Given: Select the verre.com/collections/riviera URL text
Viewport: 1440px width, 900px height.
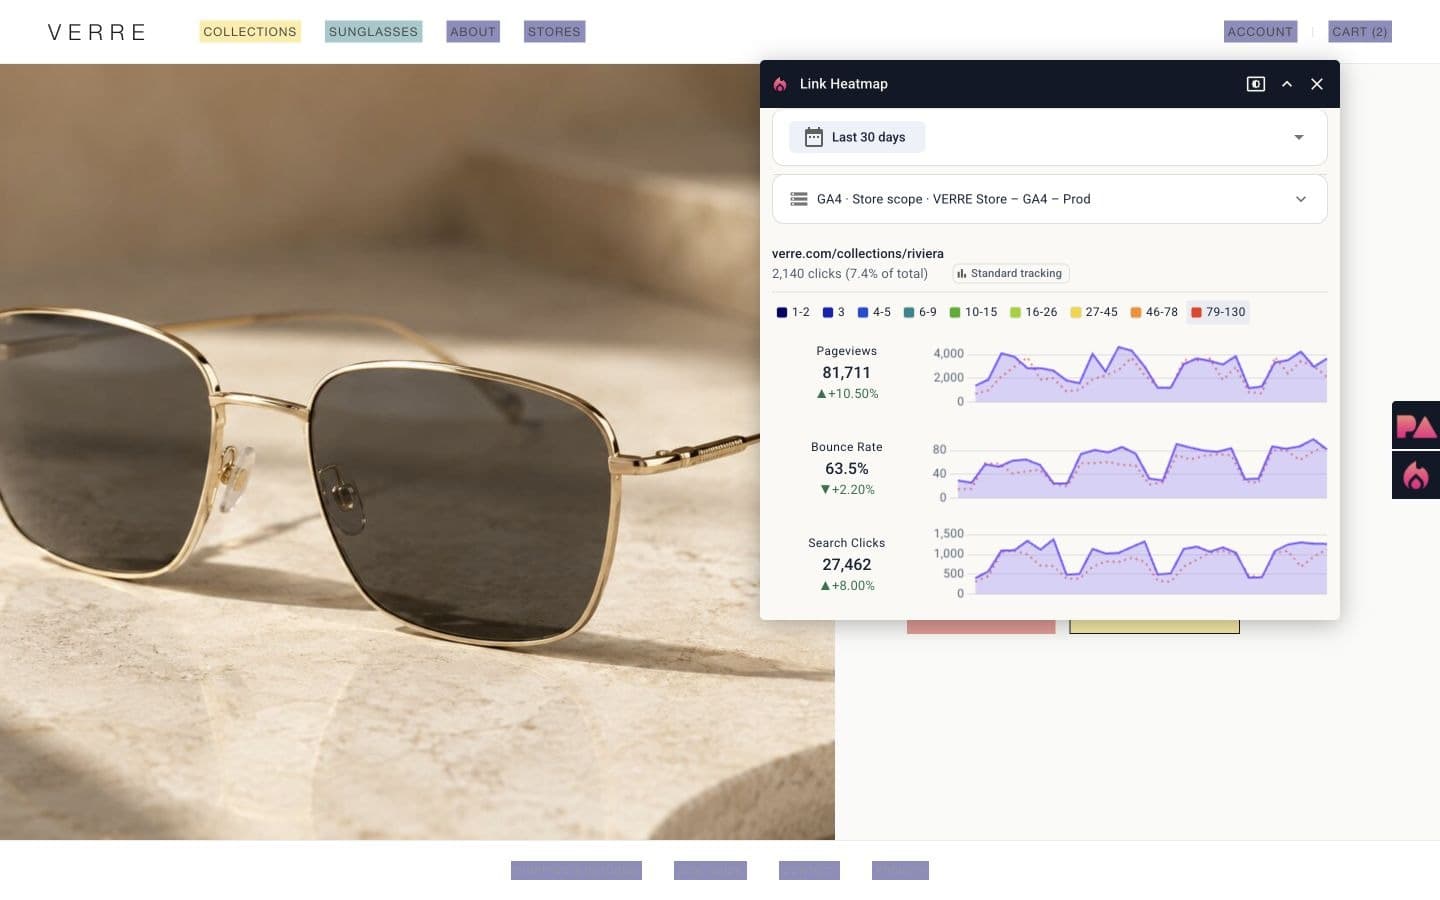Looking at the screenshot, I should pos(858,253).
